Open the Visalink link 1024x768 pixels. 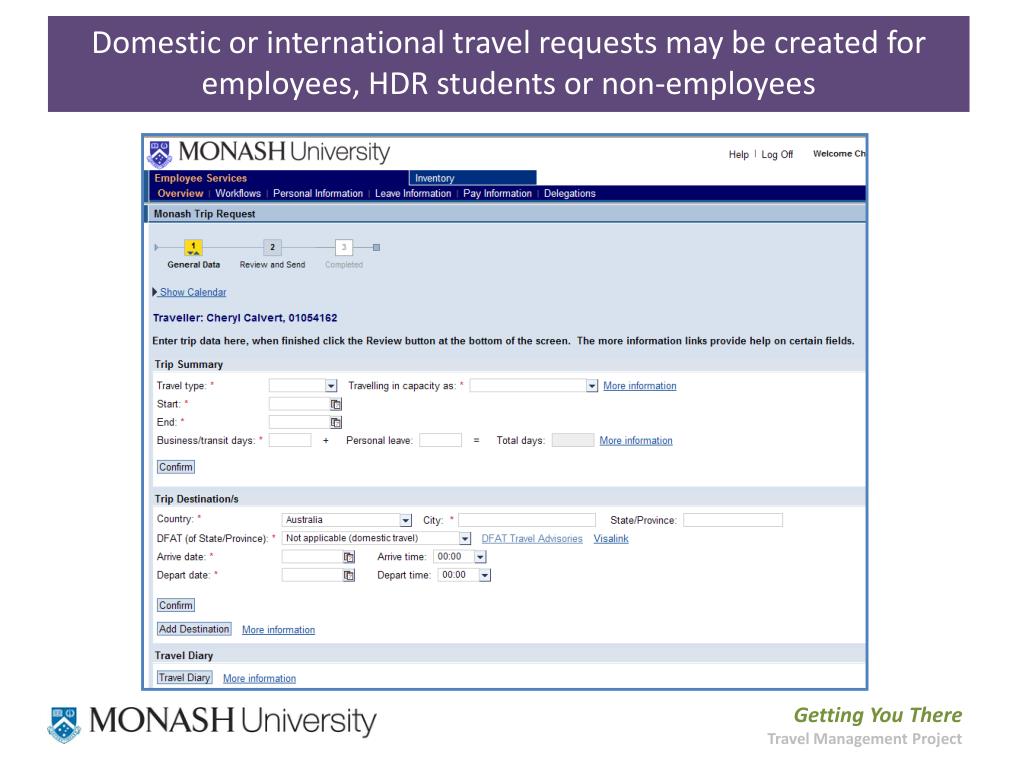point(611,539)
